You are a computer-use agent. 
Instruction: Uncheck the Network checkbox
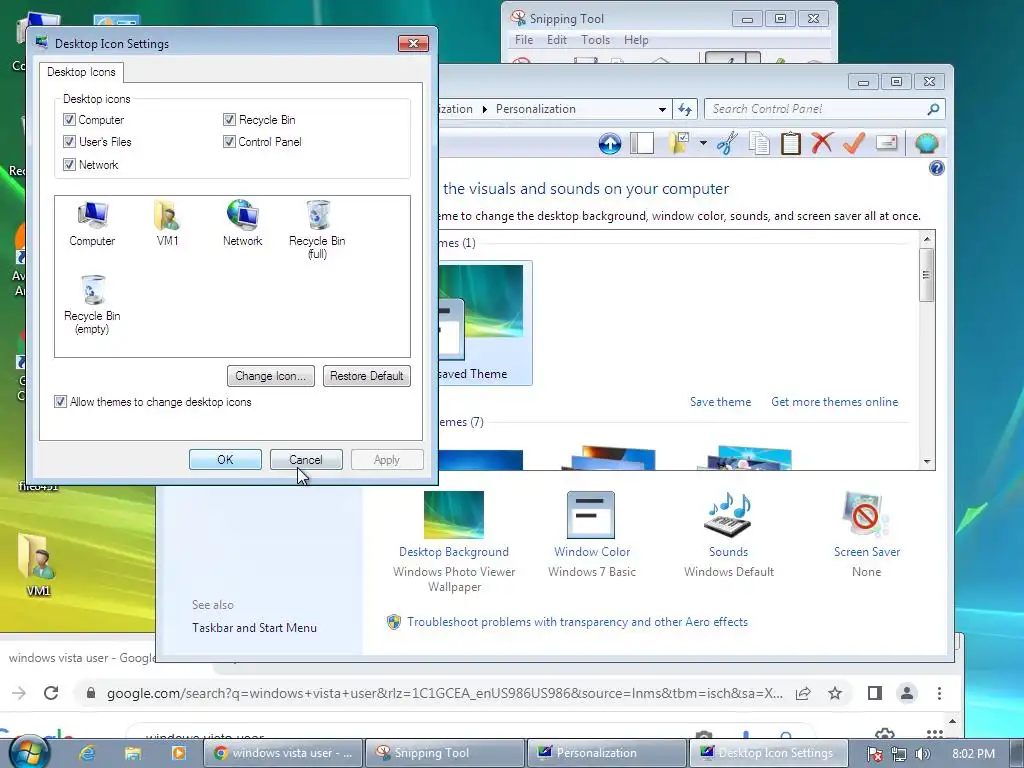(69, 165)
